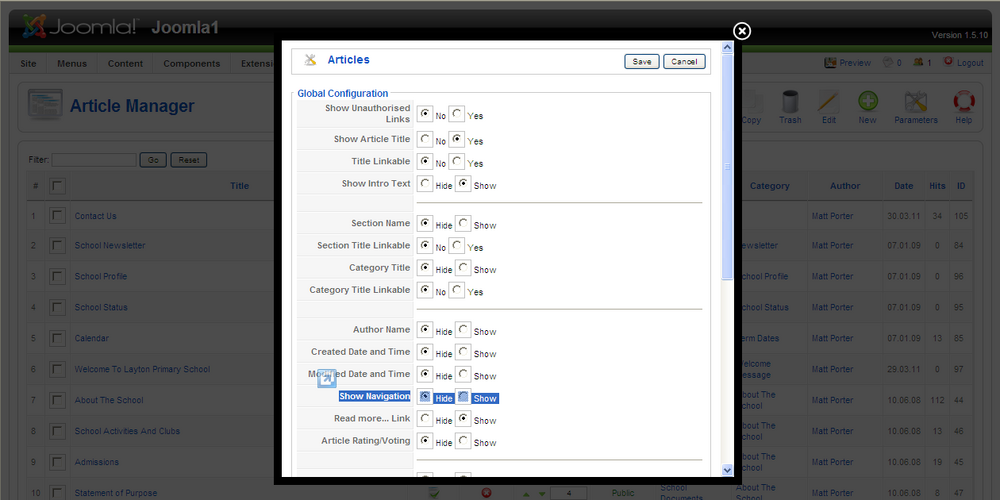Click the Preview icon in header

(x=830, y=62)
